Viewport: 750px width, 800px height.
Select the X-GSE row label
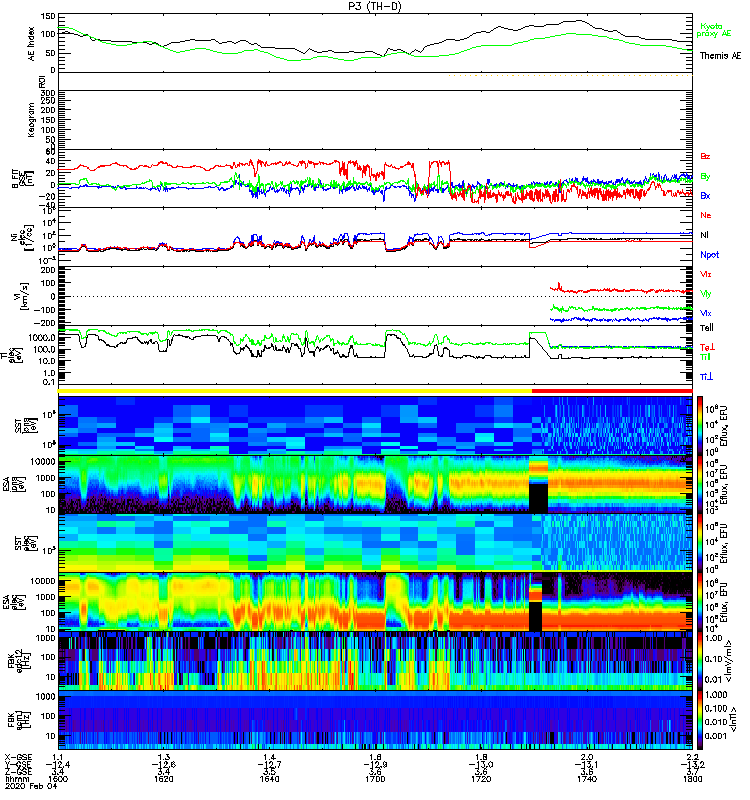coord(18,757)
